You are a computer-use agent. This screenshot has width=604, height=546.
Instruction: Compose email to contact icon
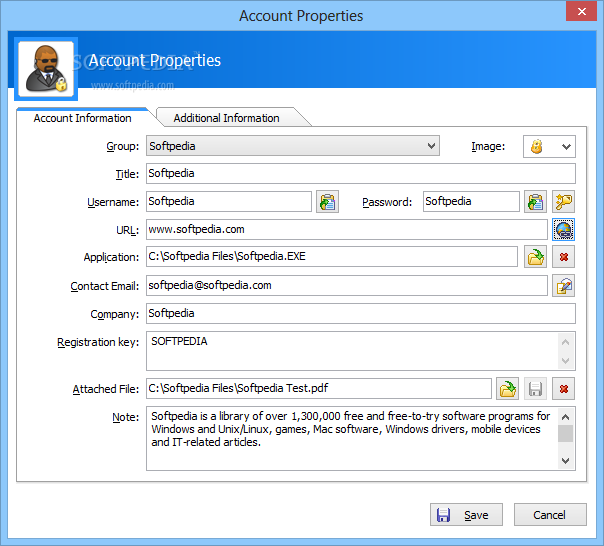click(x=564, y=286)
